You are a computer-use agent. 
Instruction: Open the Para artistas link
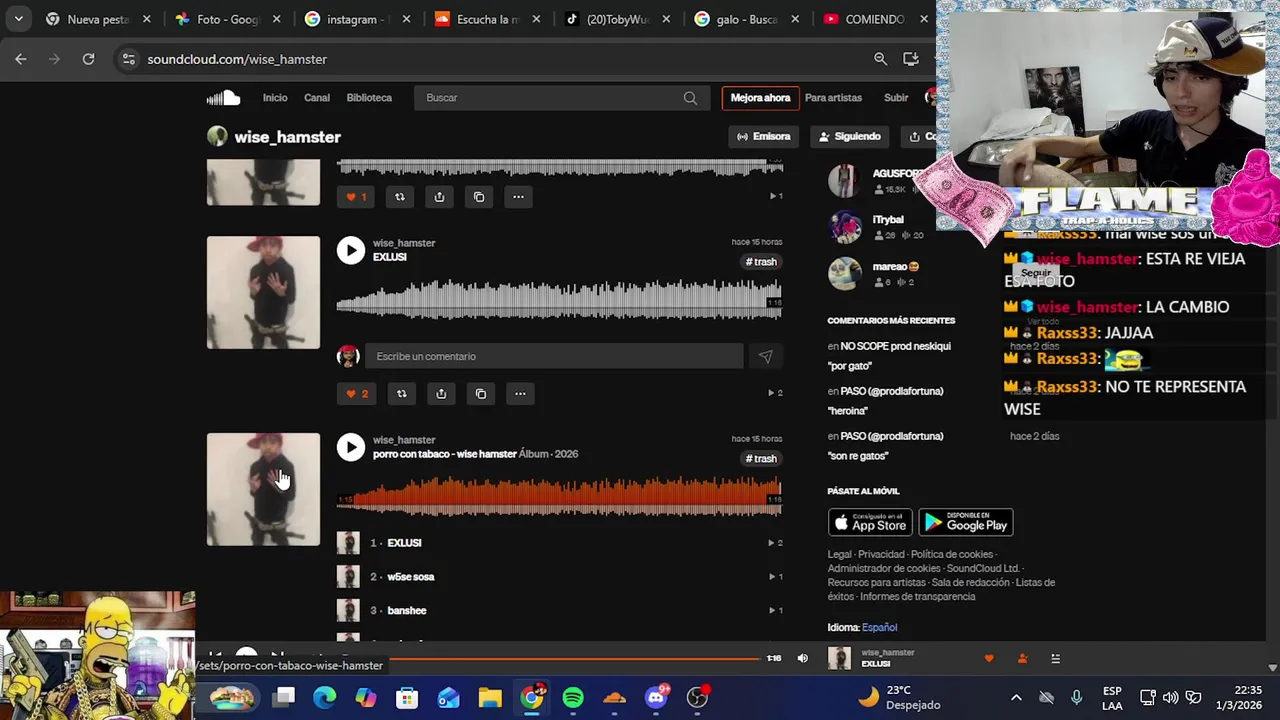[x=833, y=98]
